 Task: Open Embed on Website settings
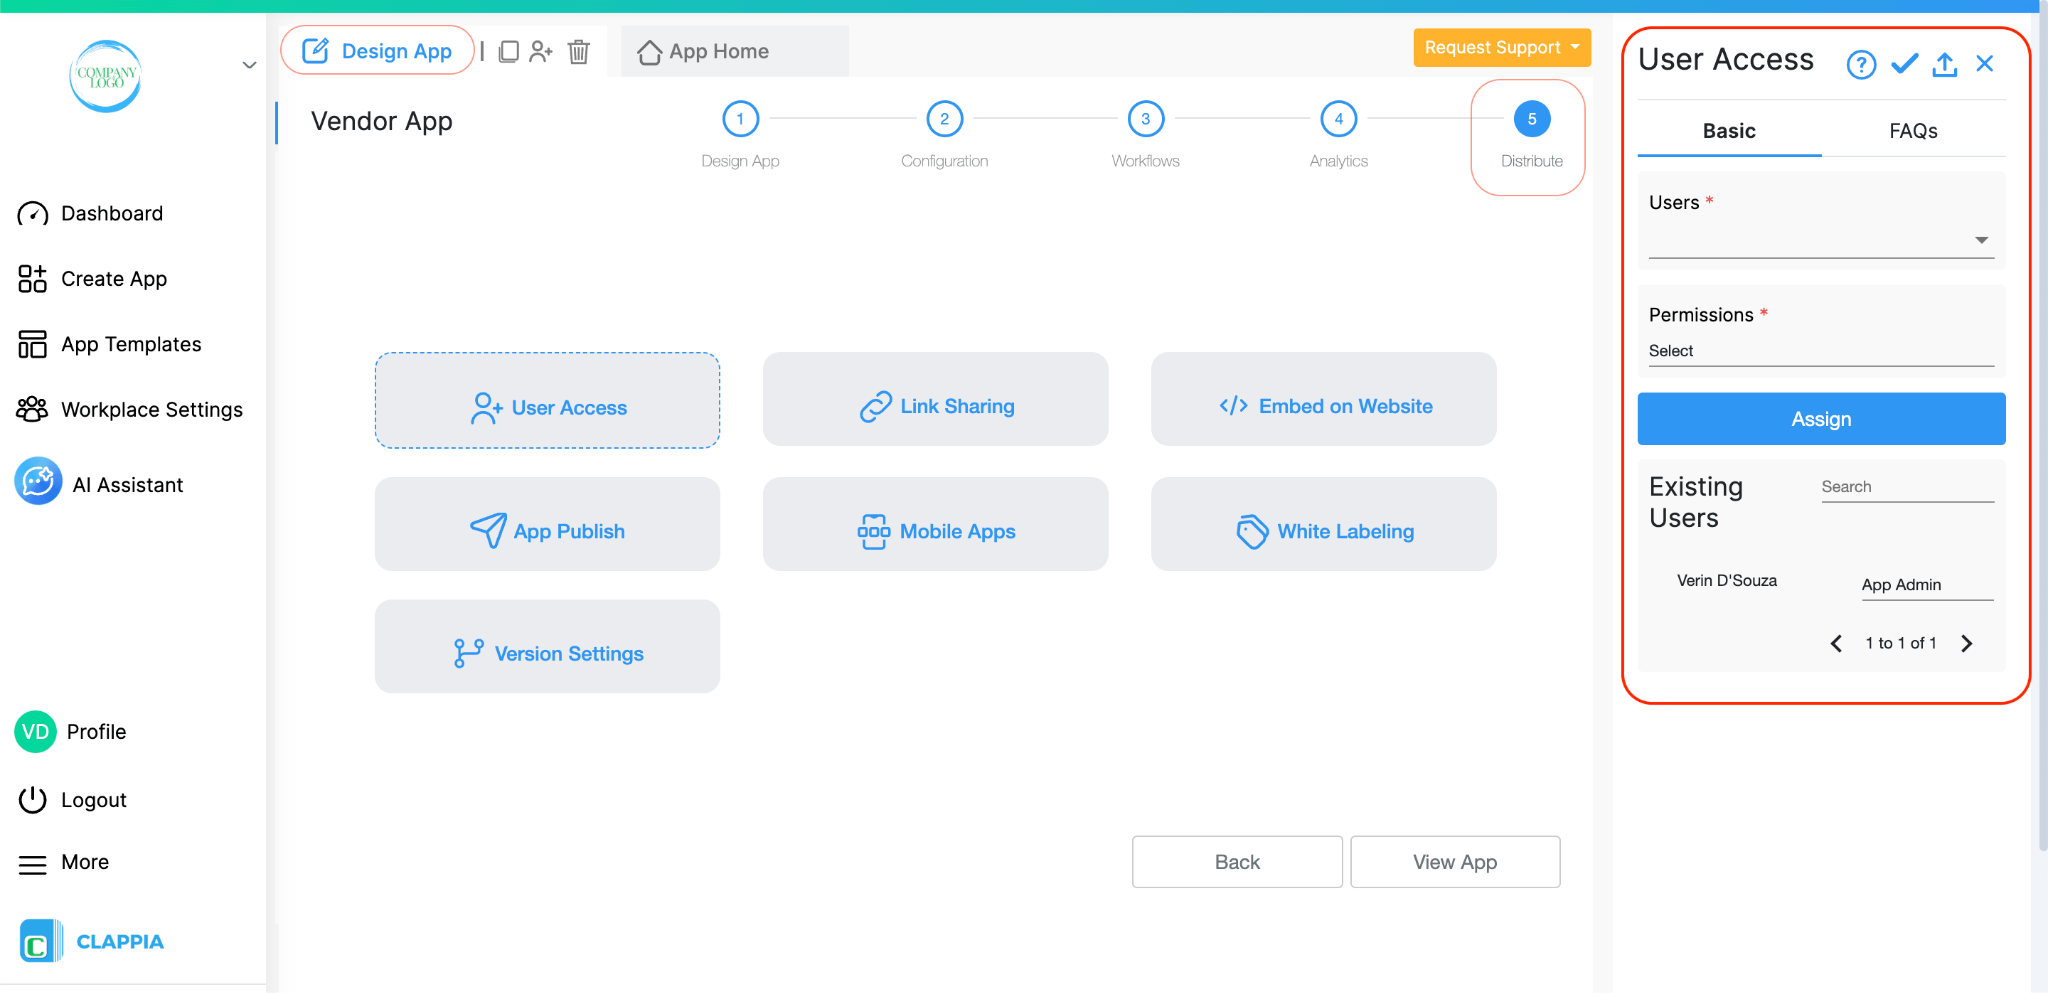tap(1322, 399)
